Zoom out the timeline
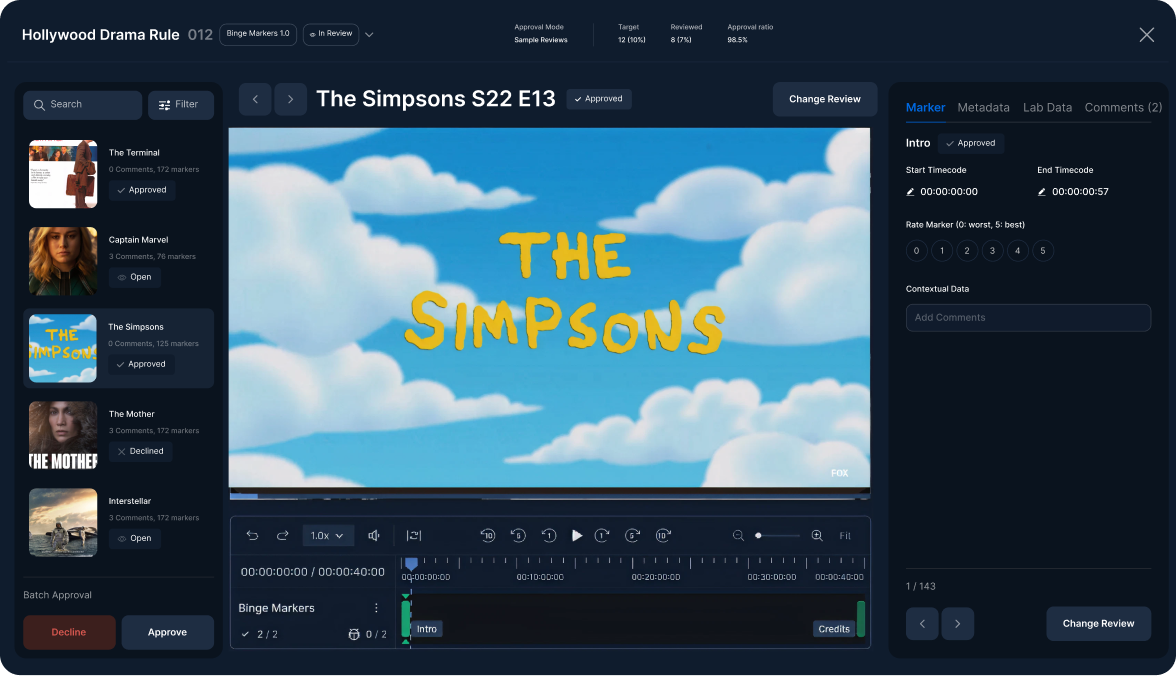Image resolution: width=1176 pixels, height=676 pixels. [x=738, y=536]
